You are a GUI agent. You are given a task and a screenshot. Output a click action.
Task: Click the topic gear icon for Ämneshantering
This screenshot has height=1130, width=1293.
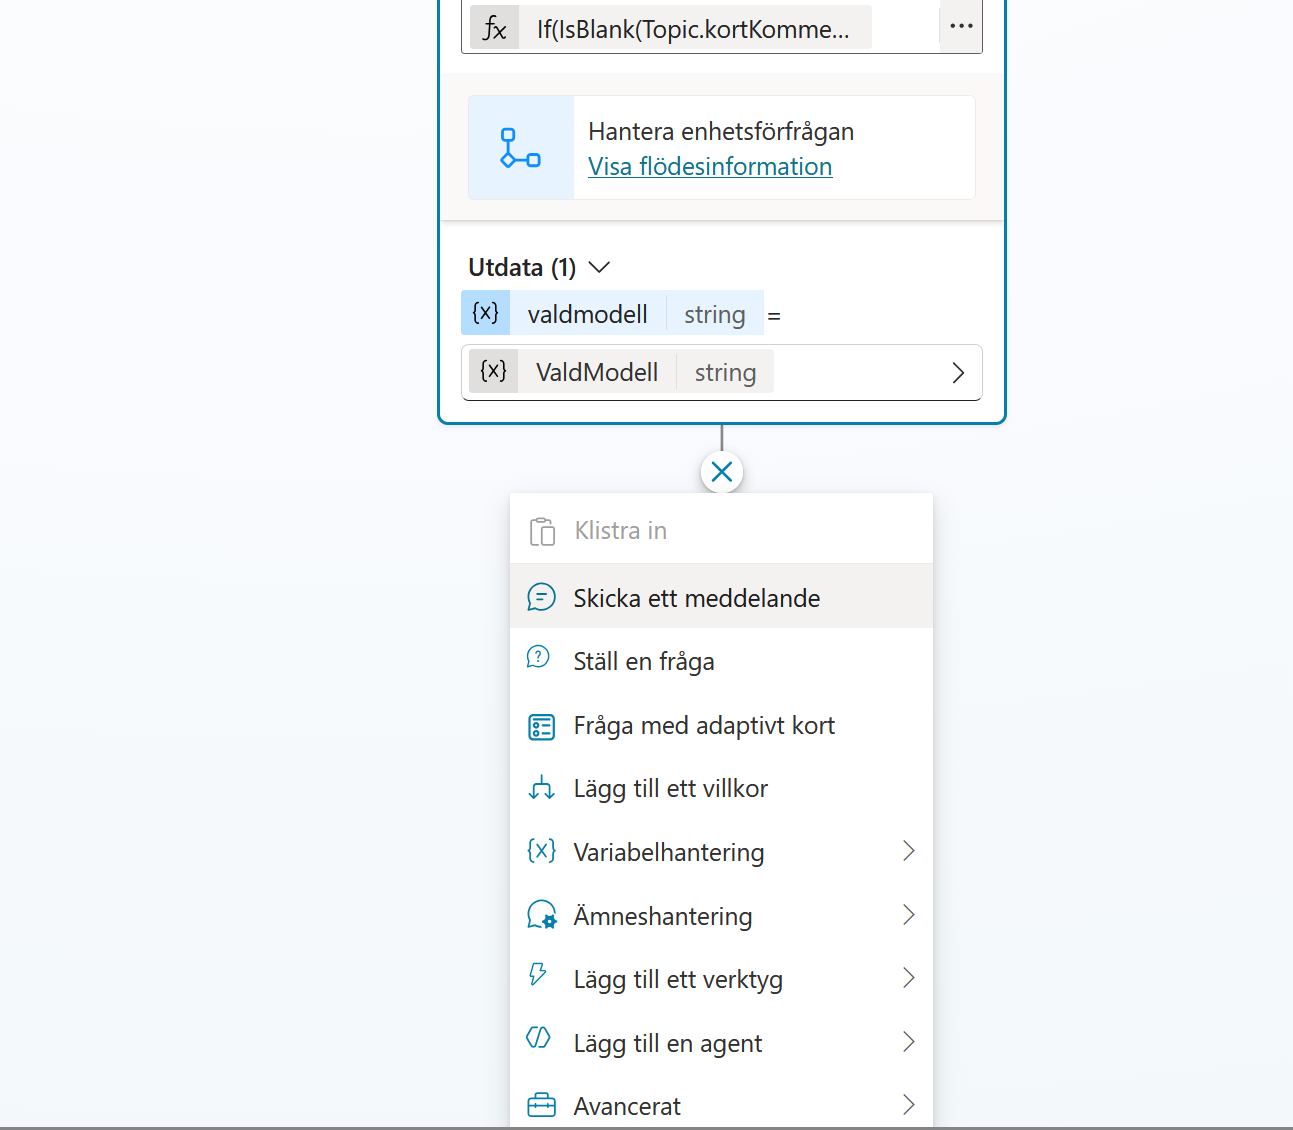(541, 915)
